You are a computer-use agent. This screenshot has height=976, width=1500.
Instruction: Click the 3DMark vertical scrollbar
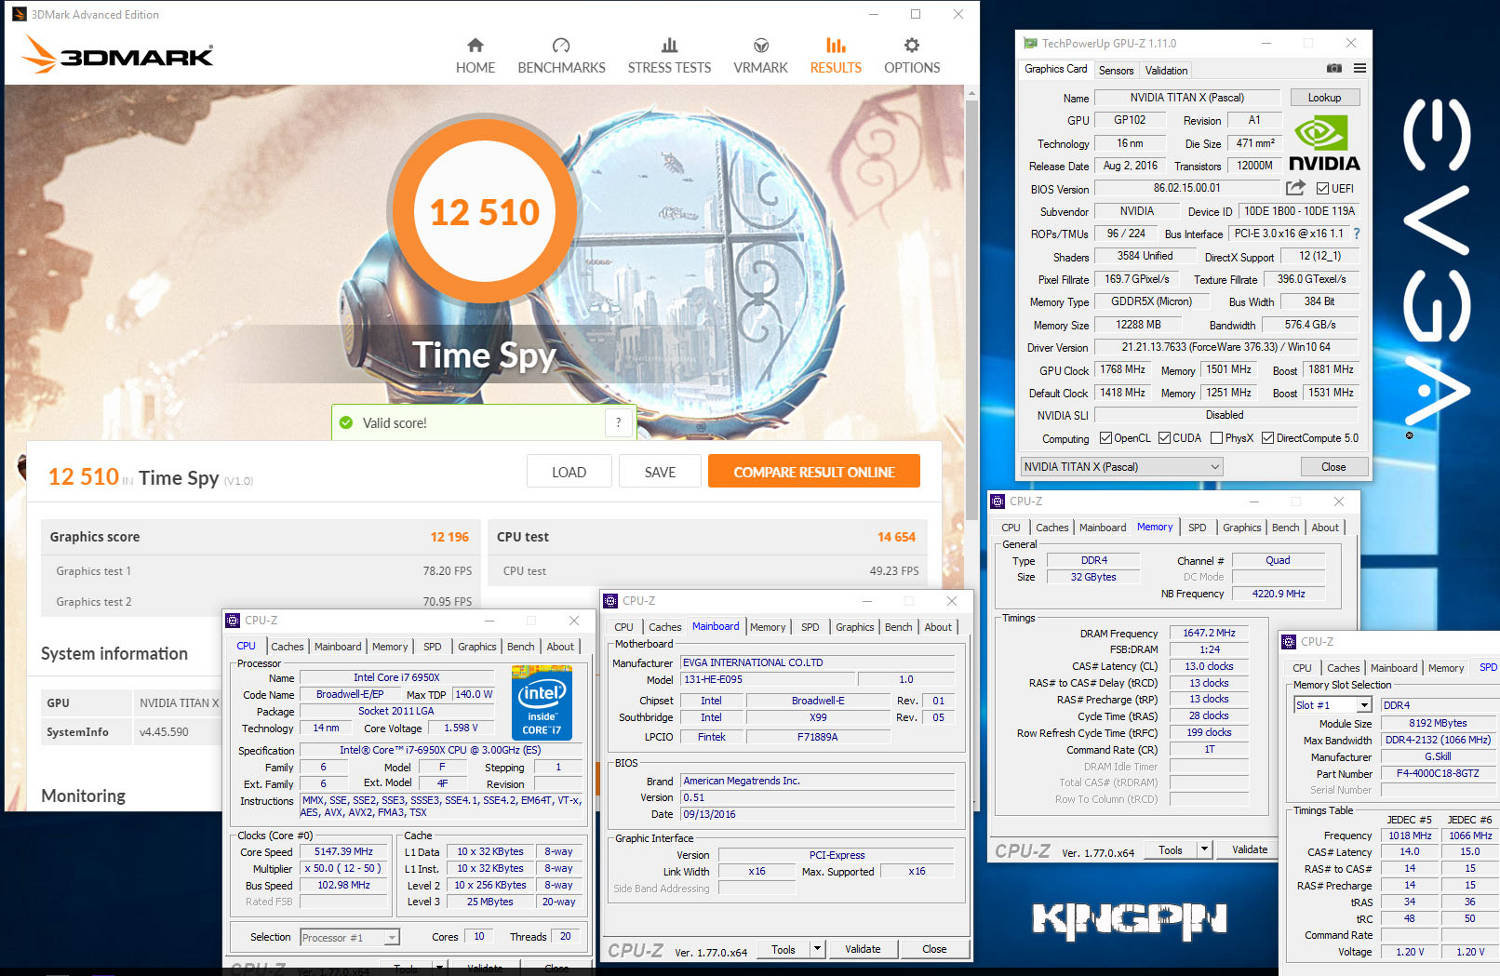[971, 310]
